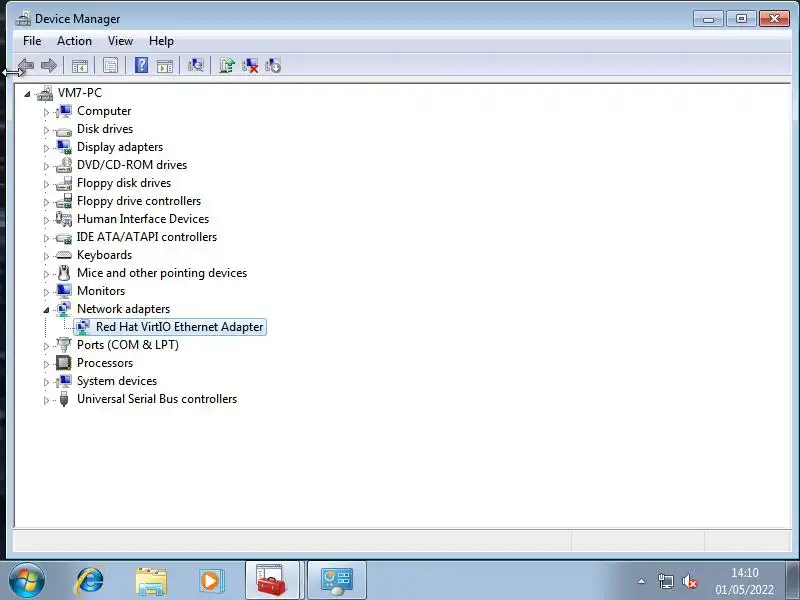Click Scan for hardware changes icon
This screenshot has width=800, height=600.
[x=196, y=65]
